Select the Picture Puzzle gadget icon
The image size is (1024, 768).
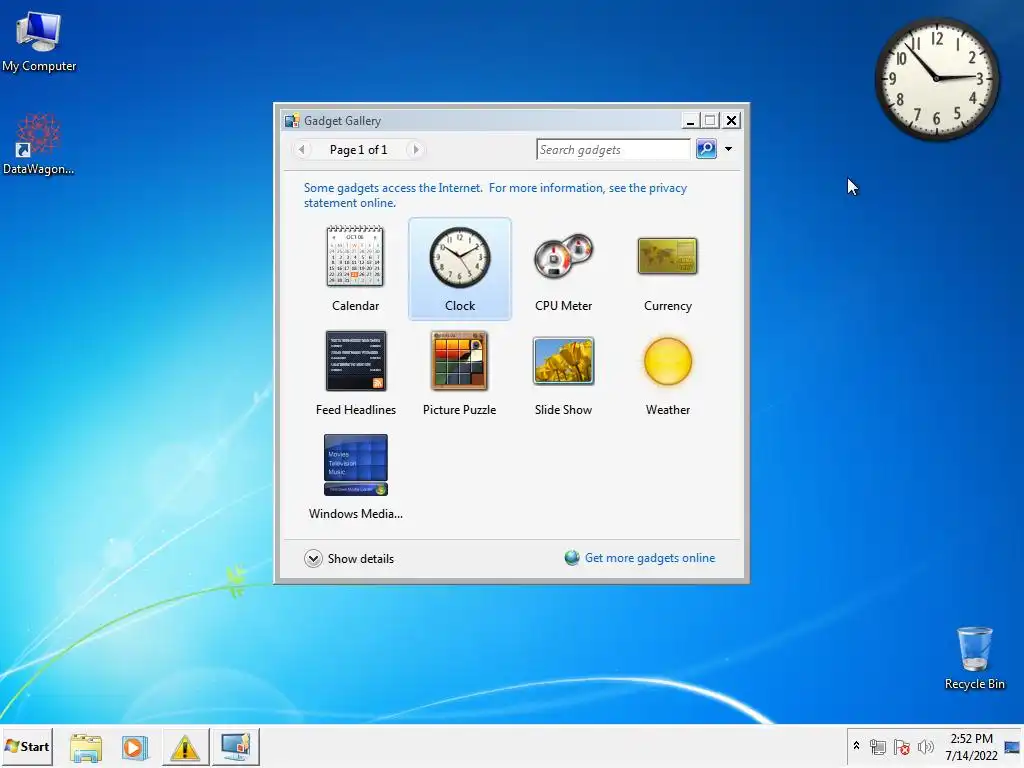coord(459,360)
